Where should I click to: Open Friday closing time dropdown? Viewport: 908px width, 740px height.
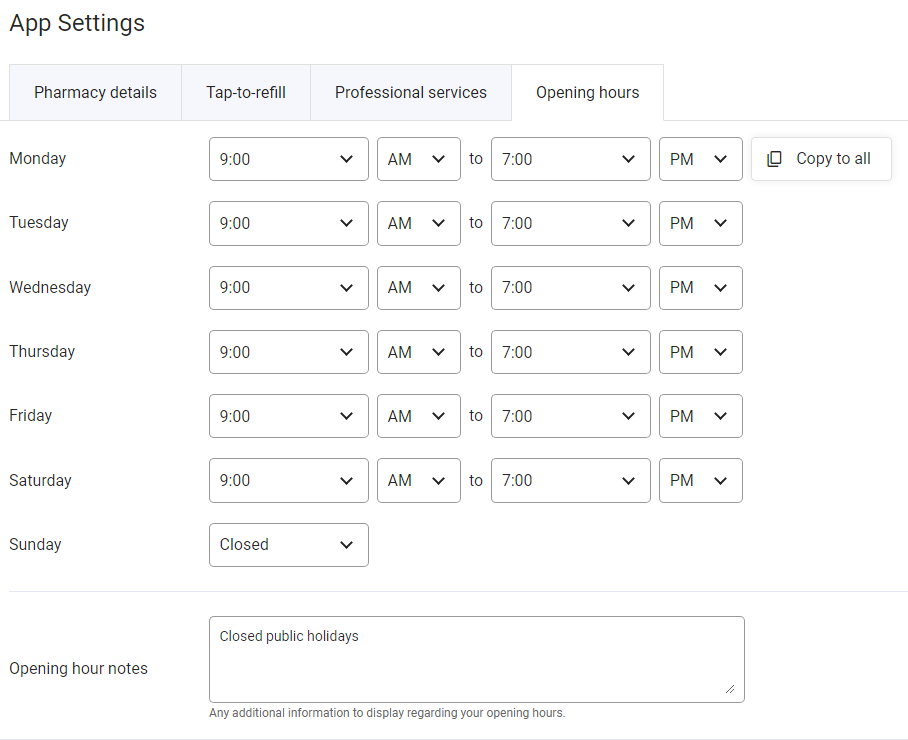(x=570, y=416)
